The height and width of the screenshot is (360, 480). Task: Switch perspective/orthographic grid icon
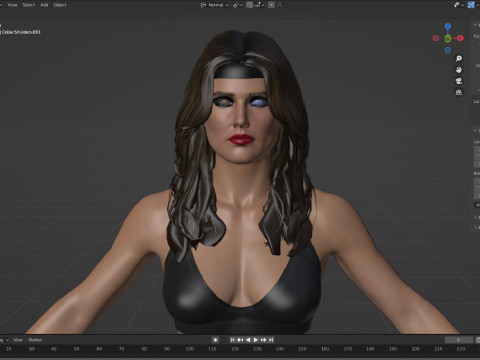point(459,92)
